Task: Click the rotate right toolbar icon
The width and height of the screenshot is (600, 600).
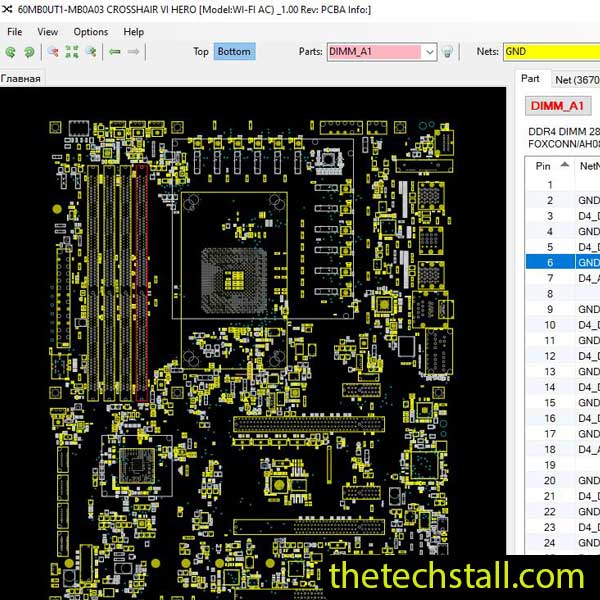Action: [29, 51]
